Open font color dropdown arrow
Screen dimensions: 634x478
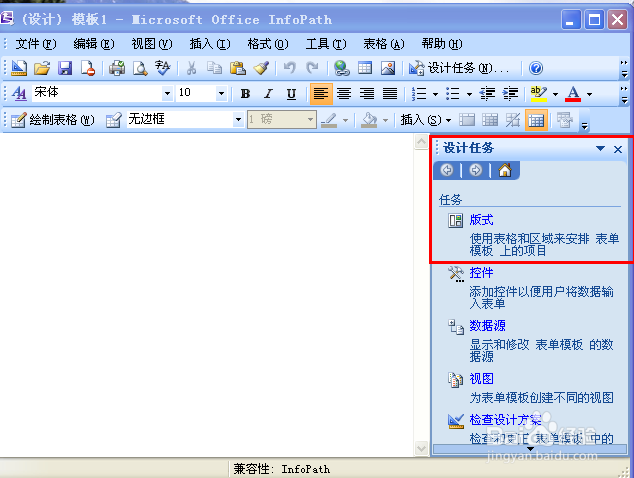pyautogui.click(x=590, y=94)
